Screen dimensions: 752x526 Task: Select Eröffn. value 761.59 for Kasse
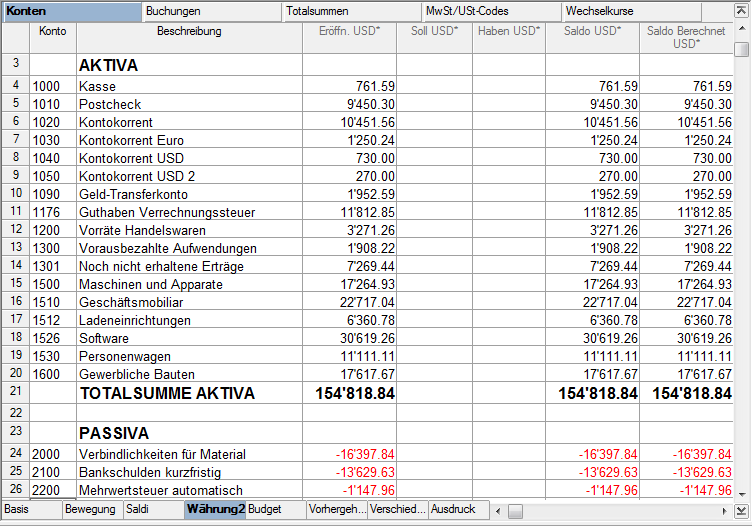point(350,86)
